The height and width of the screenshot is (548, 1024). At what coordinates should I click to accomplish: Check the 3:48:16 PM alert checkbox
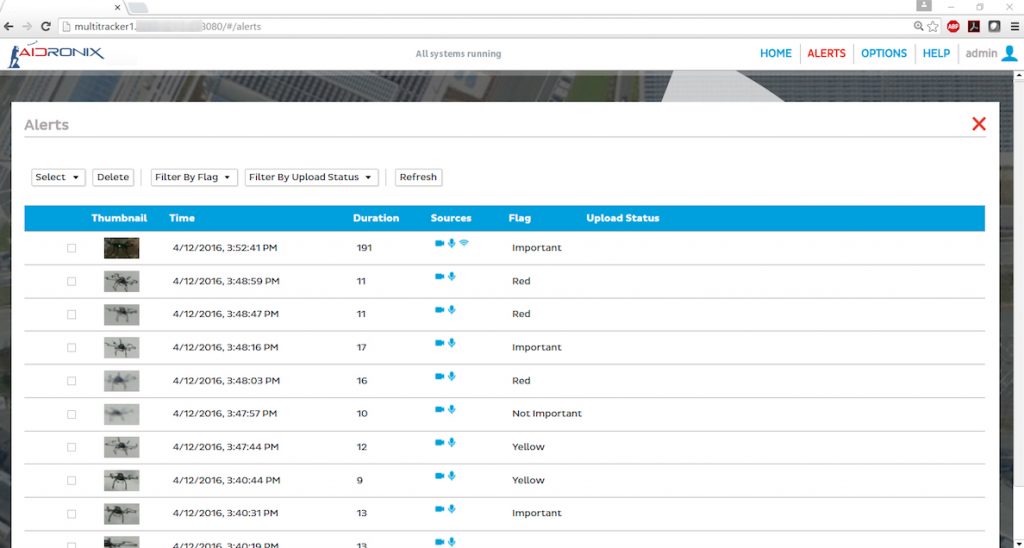(71, 347)
